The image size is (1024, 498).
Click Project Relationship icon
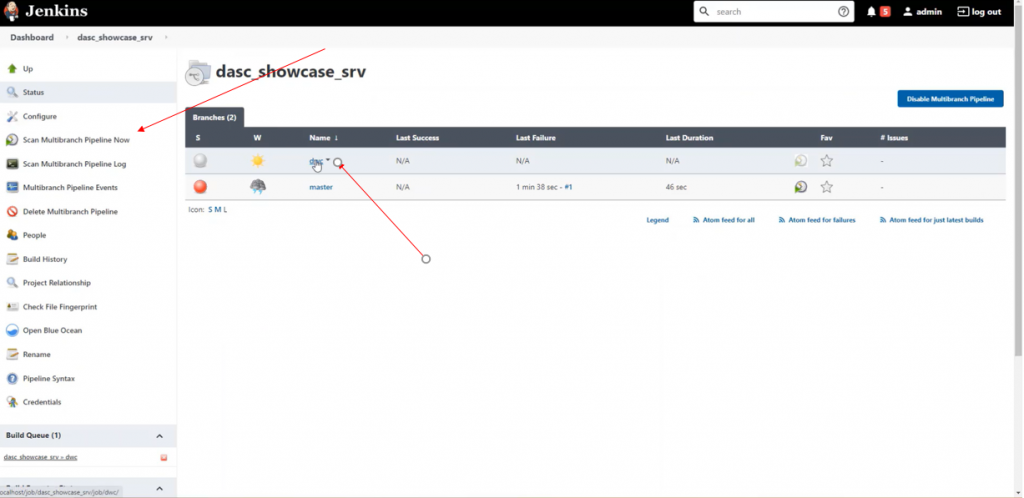click(x=12, y=283)
